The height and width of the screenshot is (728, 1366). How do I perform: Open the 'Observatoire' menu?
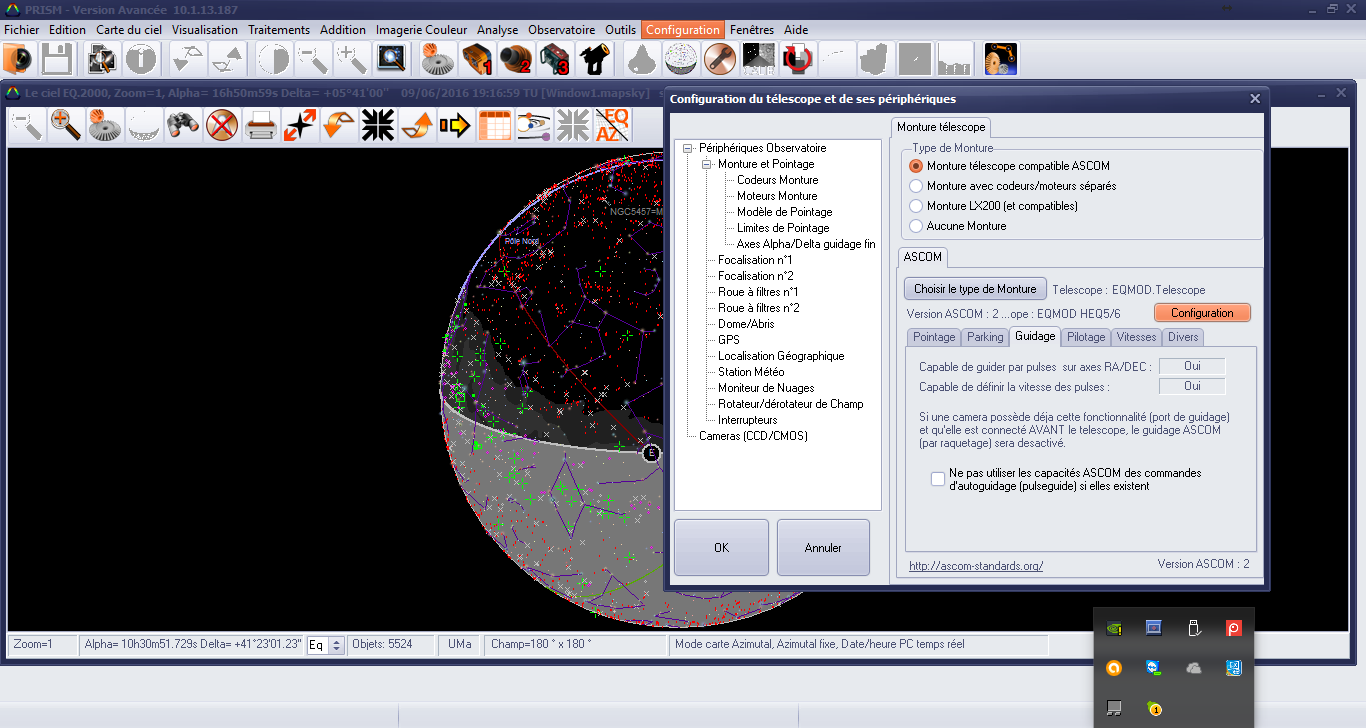pos(561,30)
